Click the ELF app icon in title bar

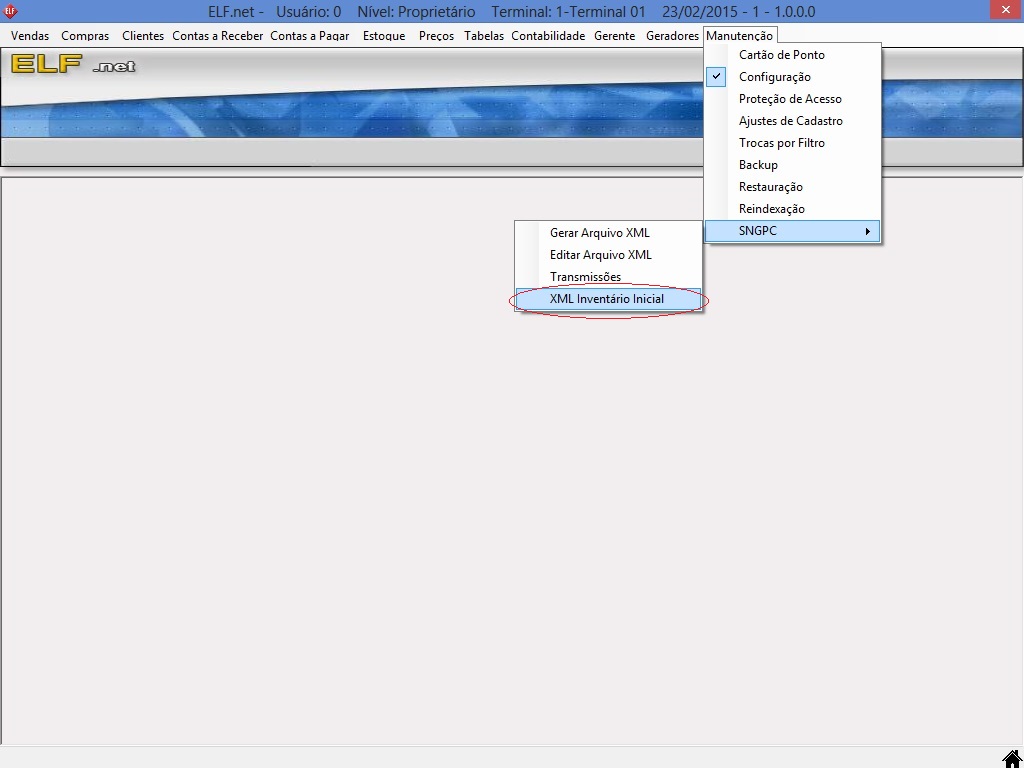(10, 11)
